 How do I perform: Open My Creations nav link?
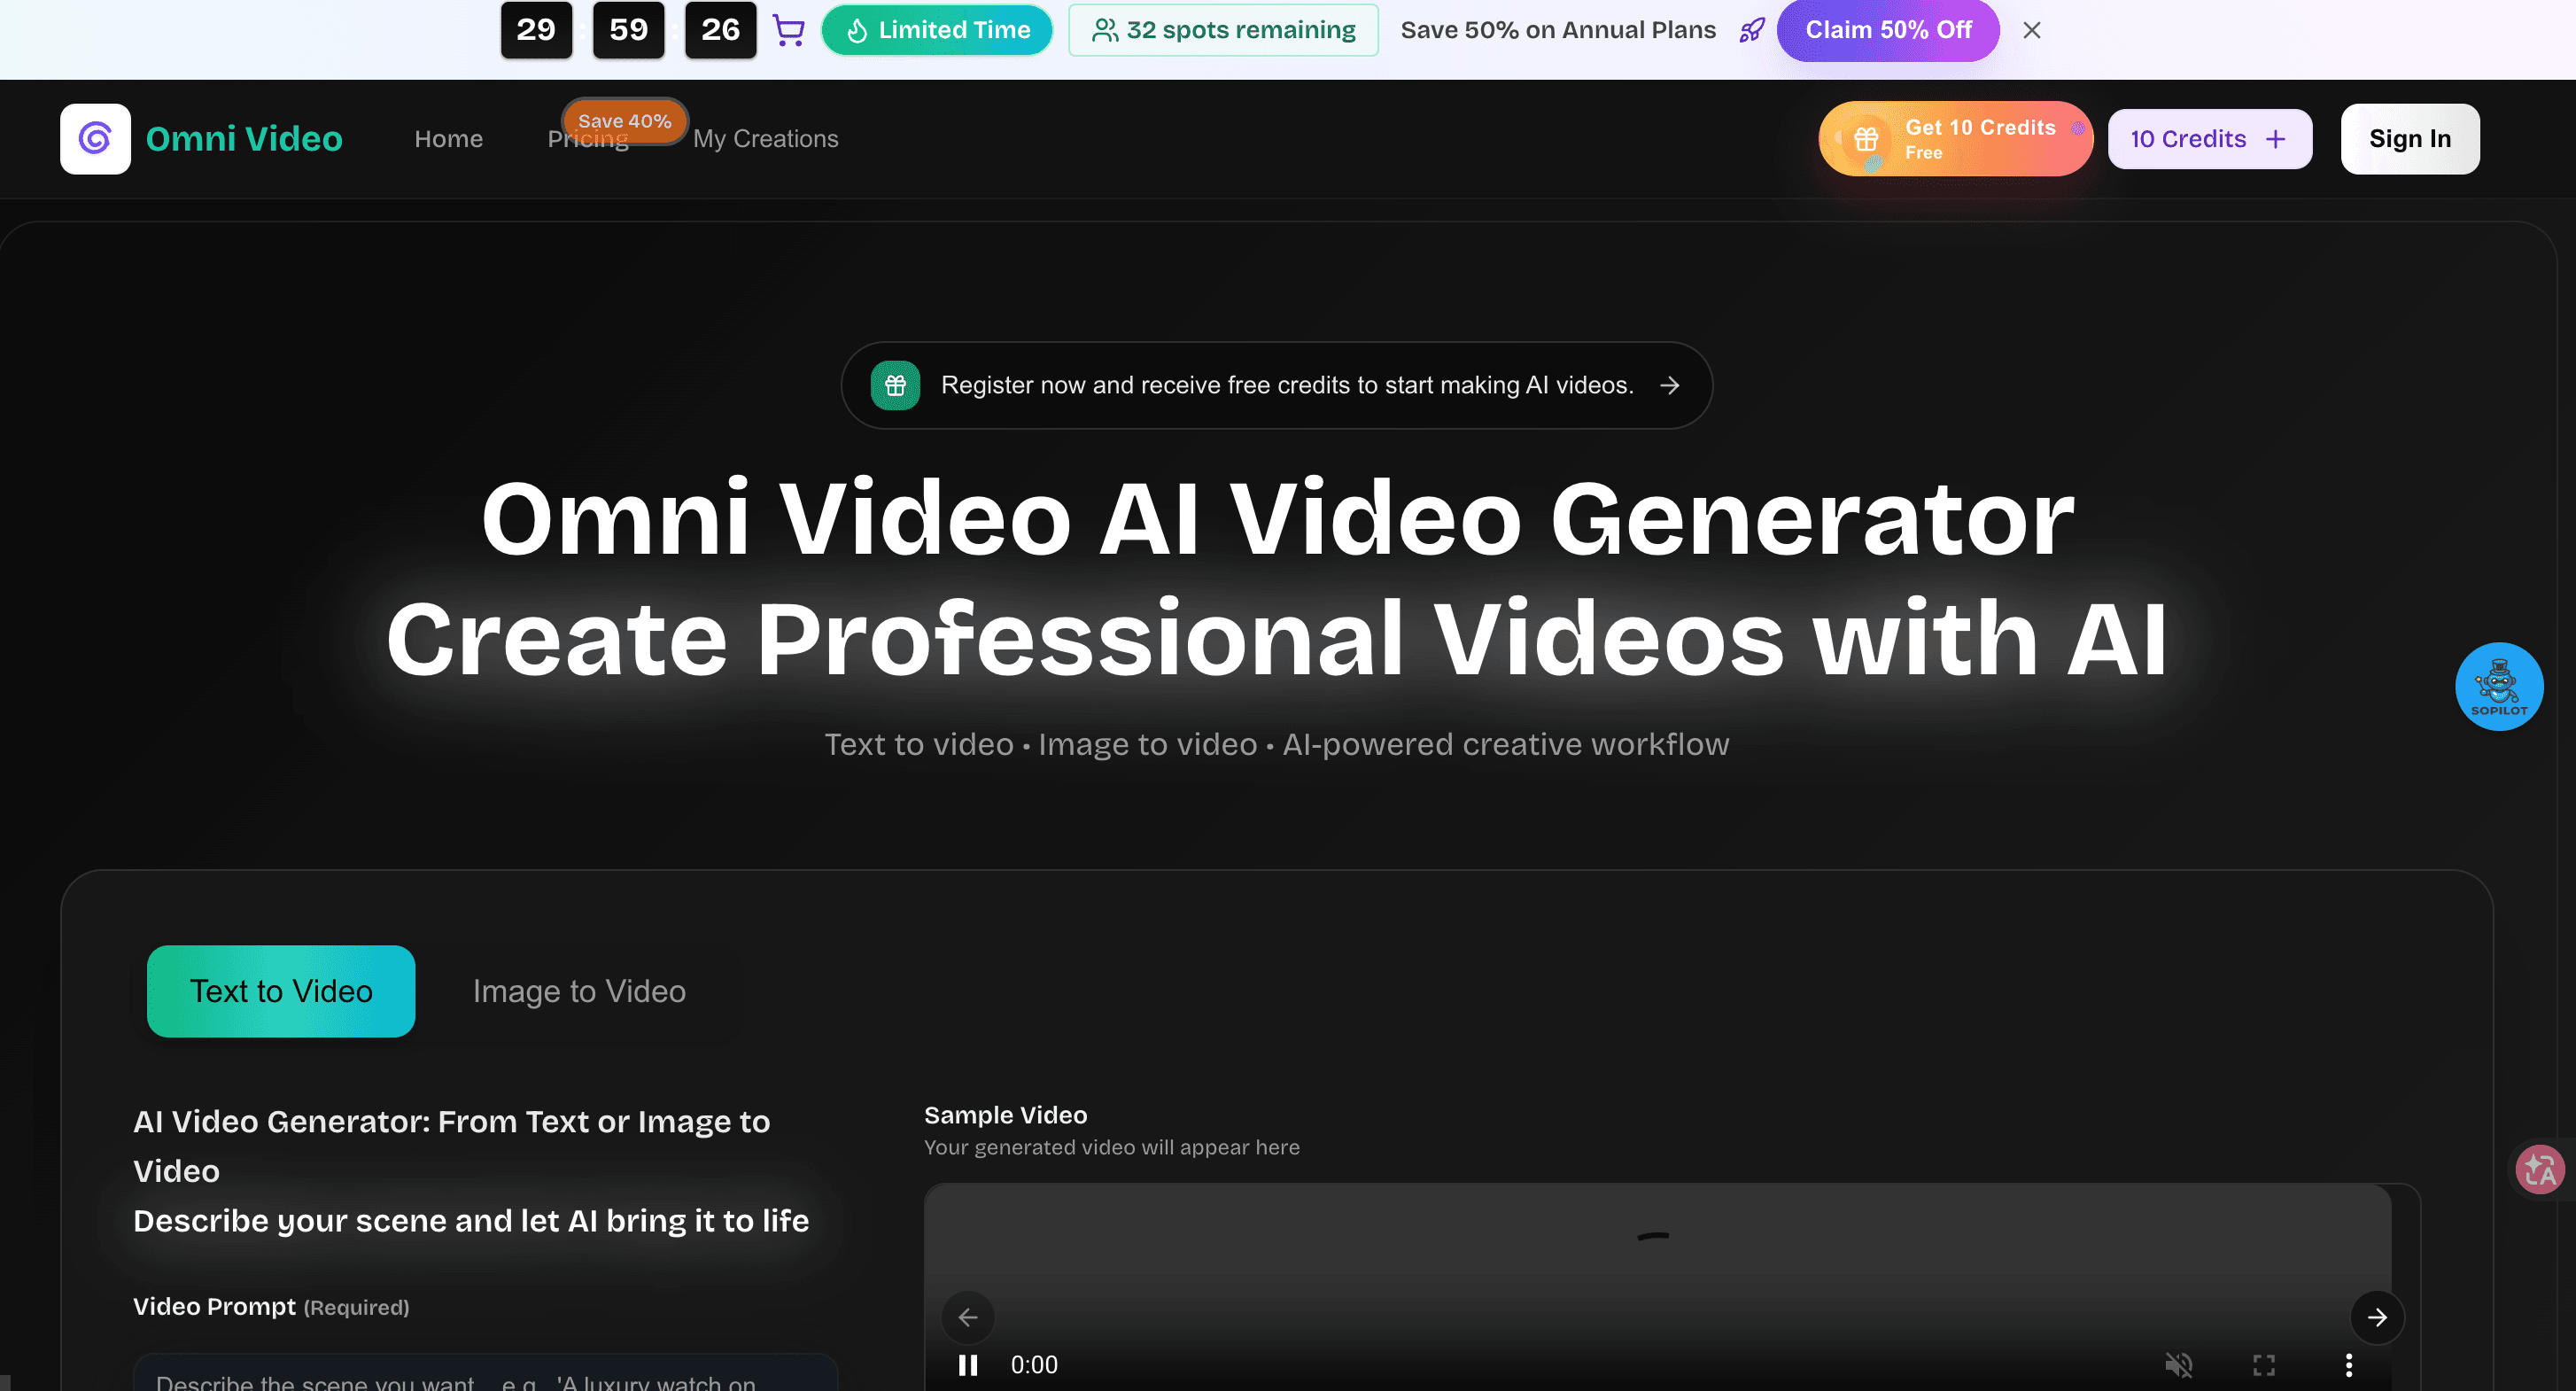[766, 139]
